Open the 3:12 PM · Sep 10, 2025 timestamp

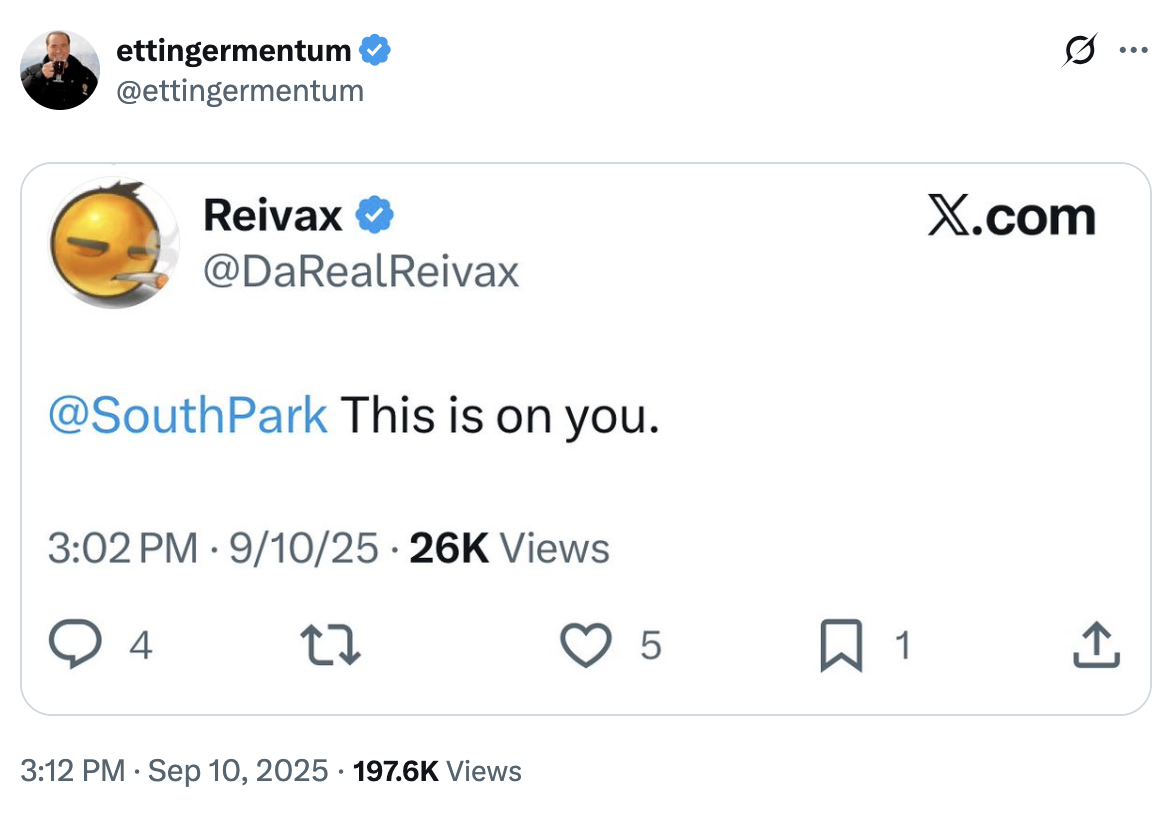tap(174, 771)
